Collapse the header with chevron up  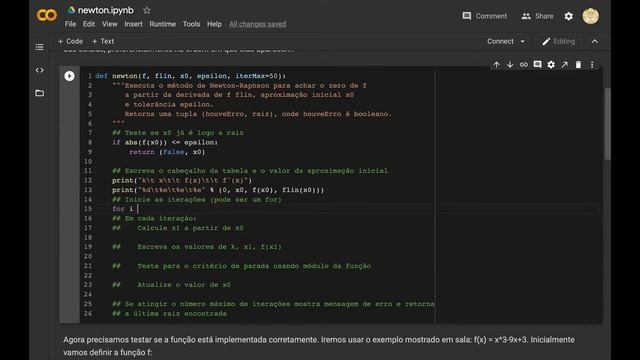pos(595,41)
